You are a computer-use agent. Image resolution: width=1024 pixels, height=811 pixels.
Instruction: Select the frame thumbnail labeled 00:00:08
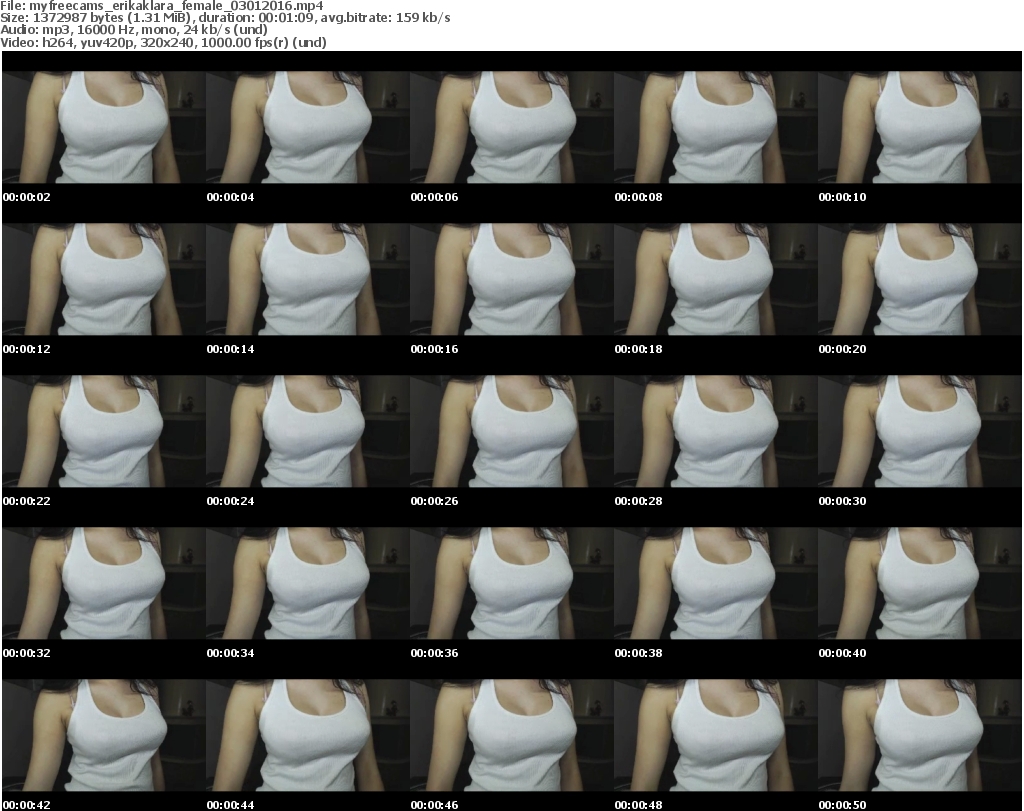[x=716, y=127]
